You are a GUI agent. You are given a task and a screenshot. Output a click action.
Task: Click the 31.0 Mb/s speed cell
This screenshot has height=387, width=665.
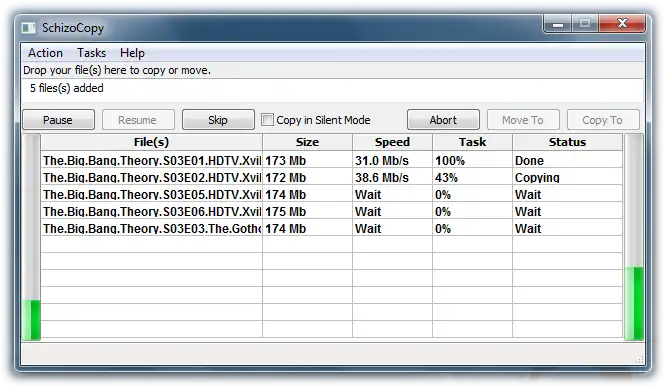pyautogui.click(x=392, y=160)
